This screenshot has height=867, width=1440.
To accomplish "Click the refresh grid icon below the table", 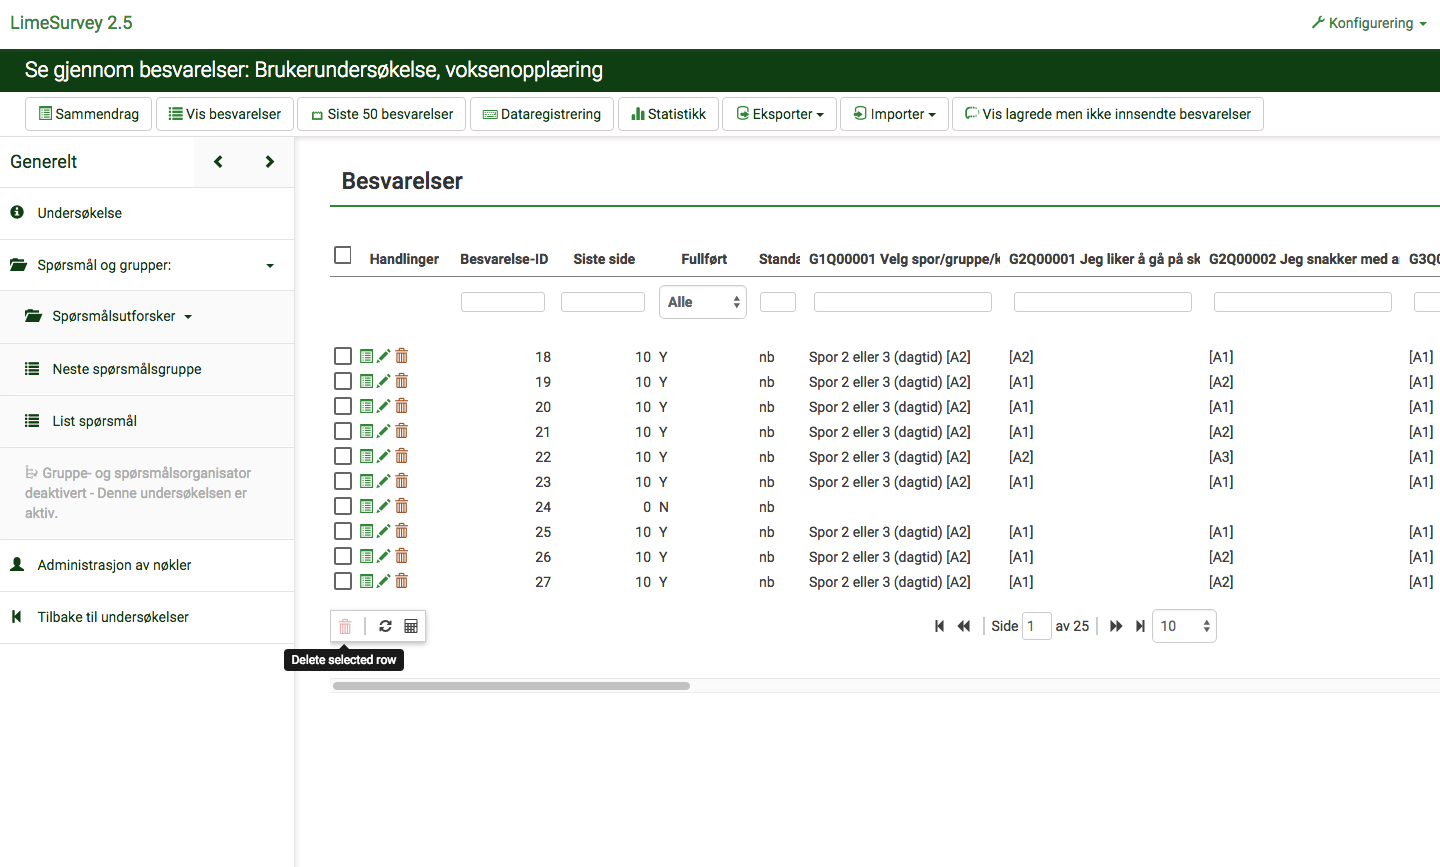I will coord(385,626).
